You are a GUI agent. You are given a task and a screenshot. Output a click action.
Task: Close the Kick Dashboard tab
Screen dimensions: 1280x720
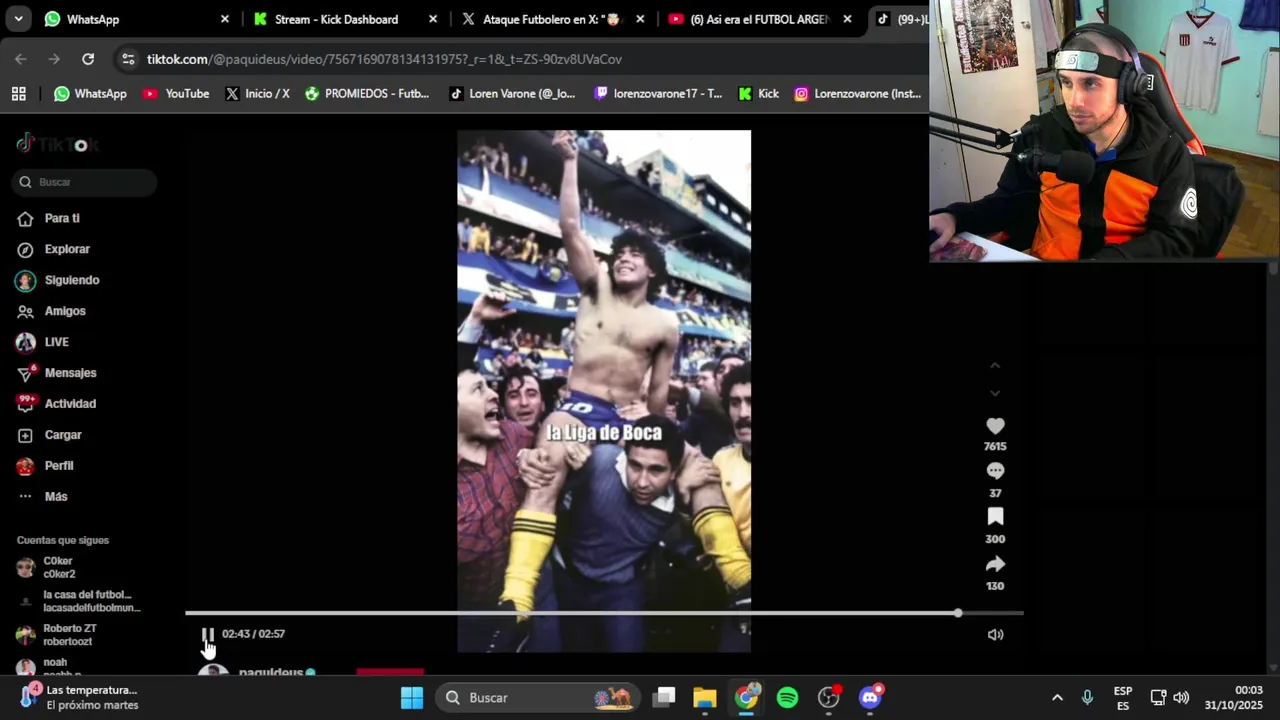432,19
